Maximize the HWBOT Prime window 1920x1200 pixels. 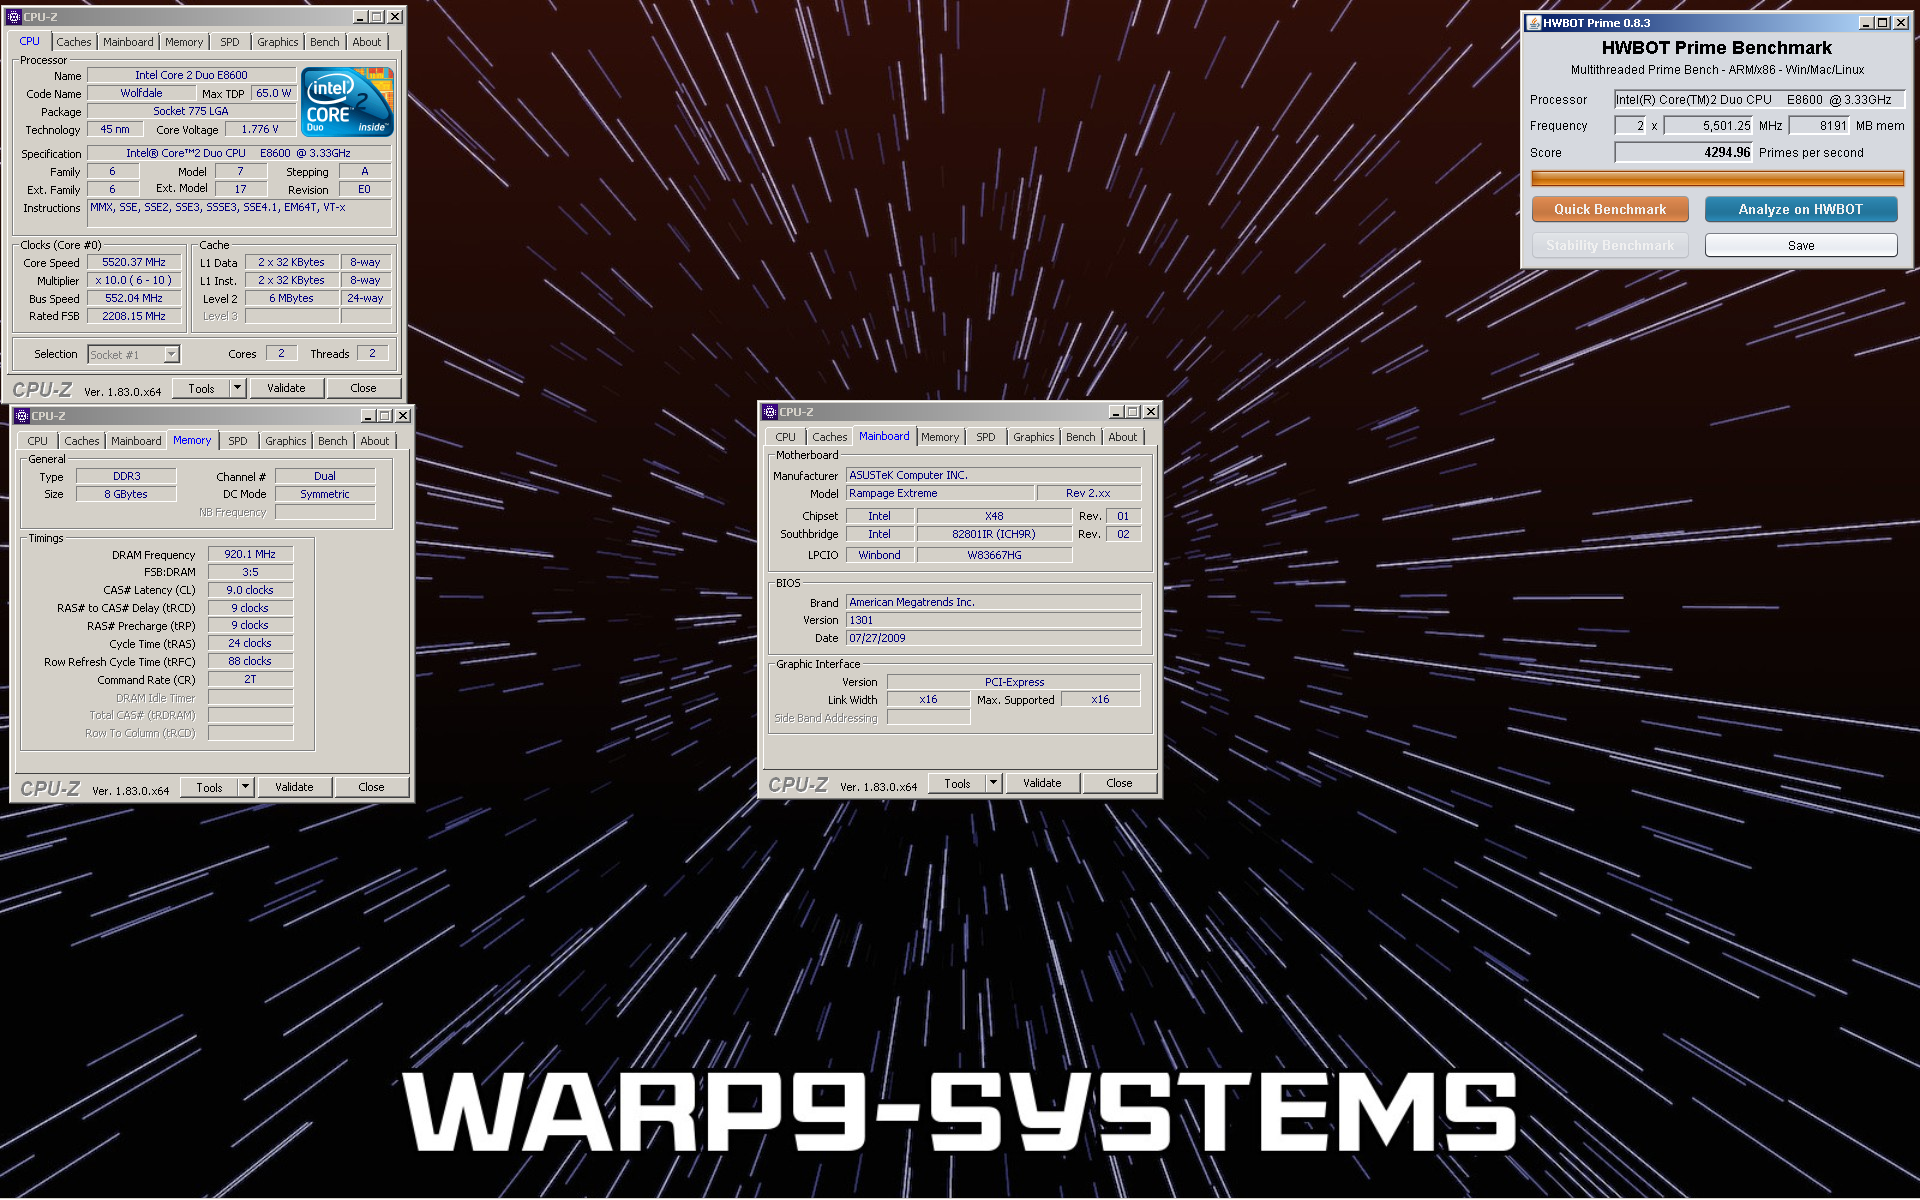(x=1883, y=23)
